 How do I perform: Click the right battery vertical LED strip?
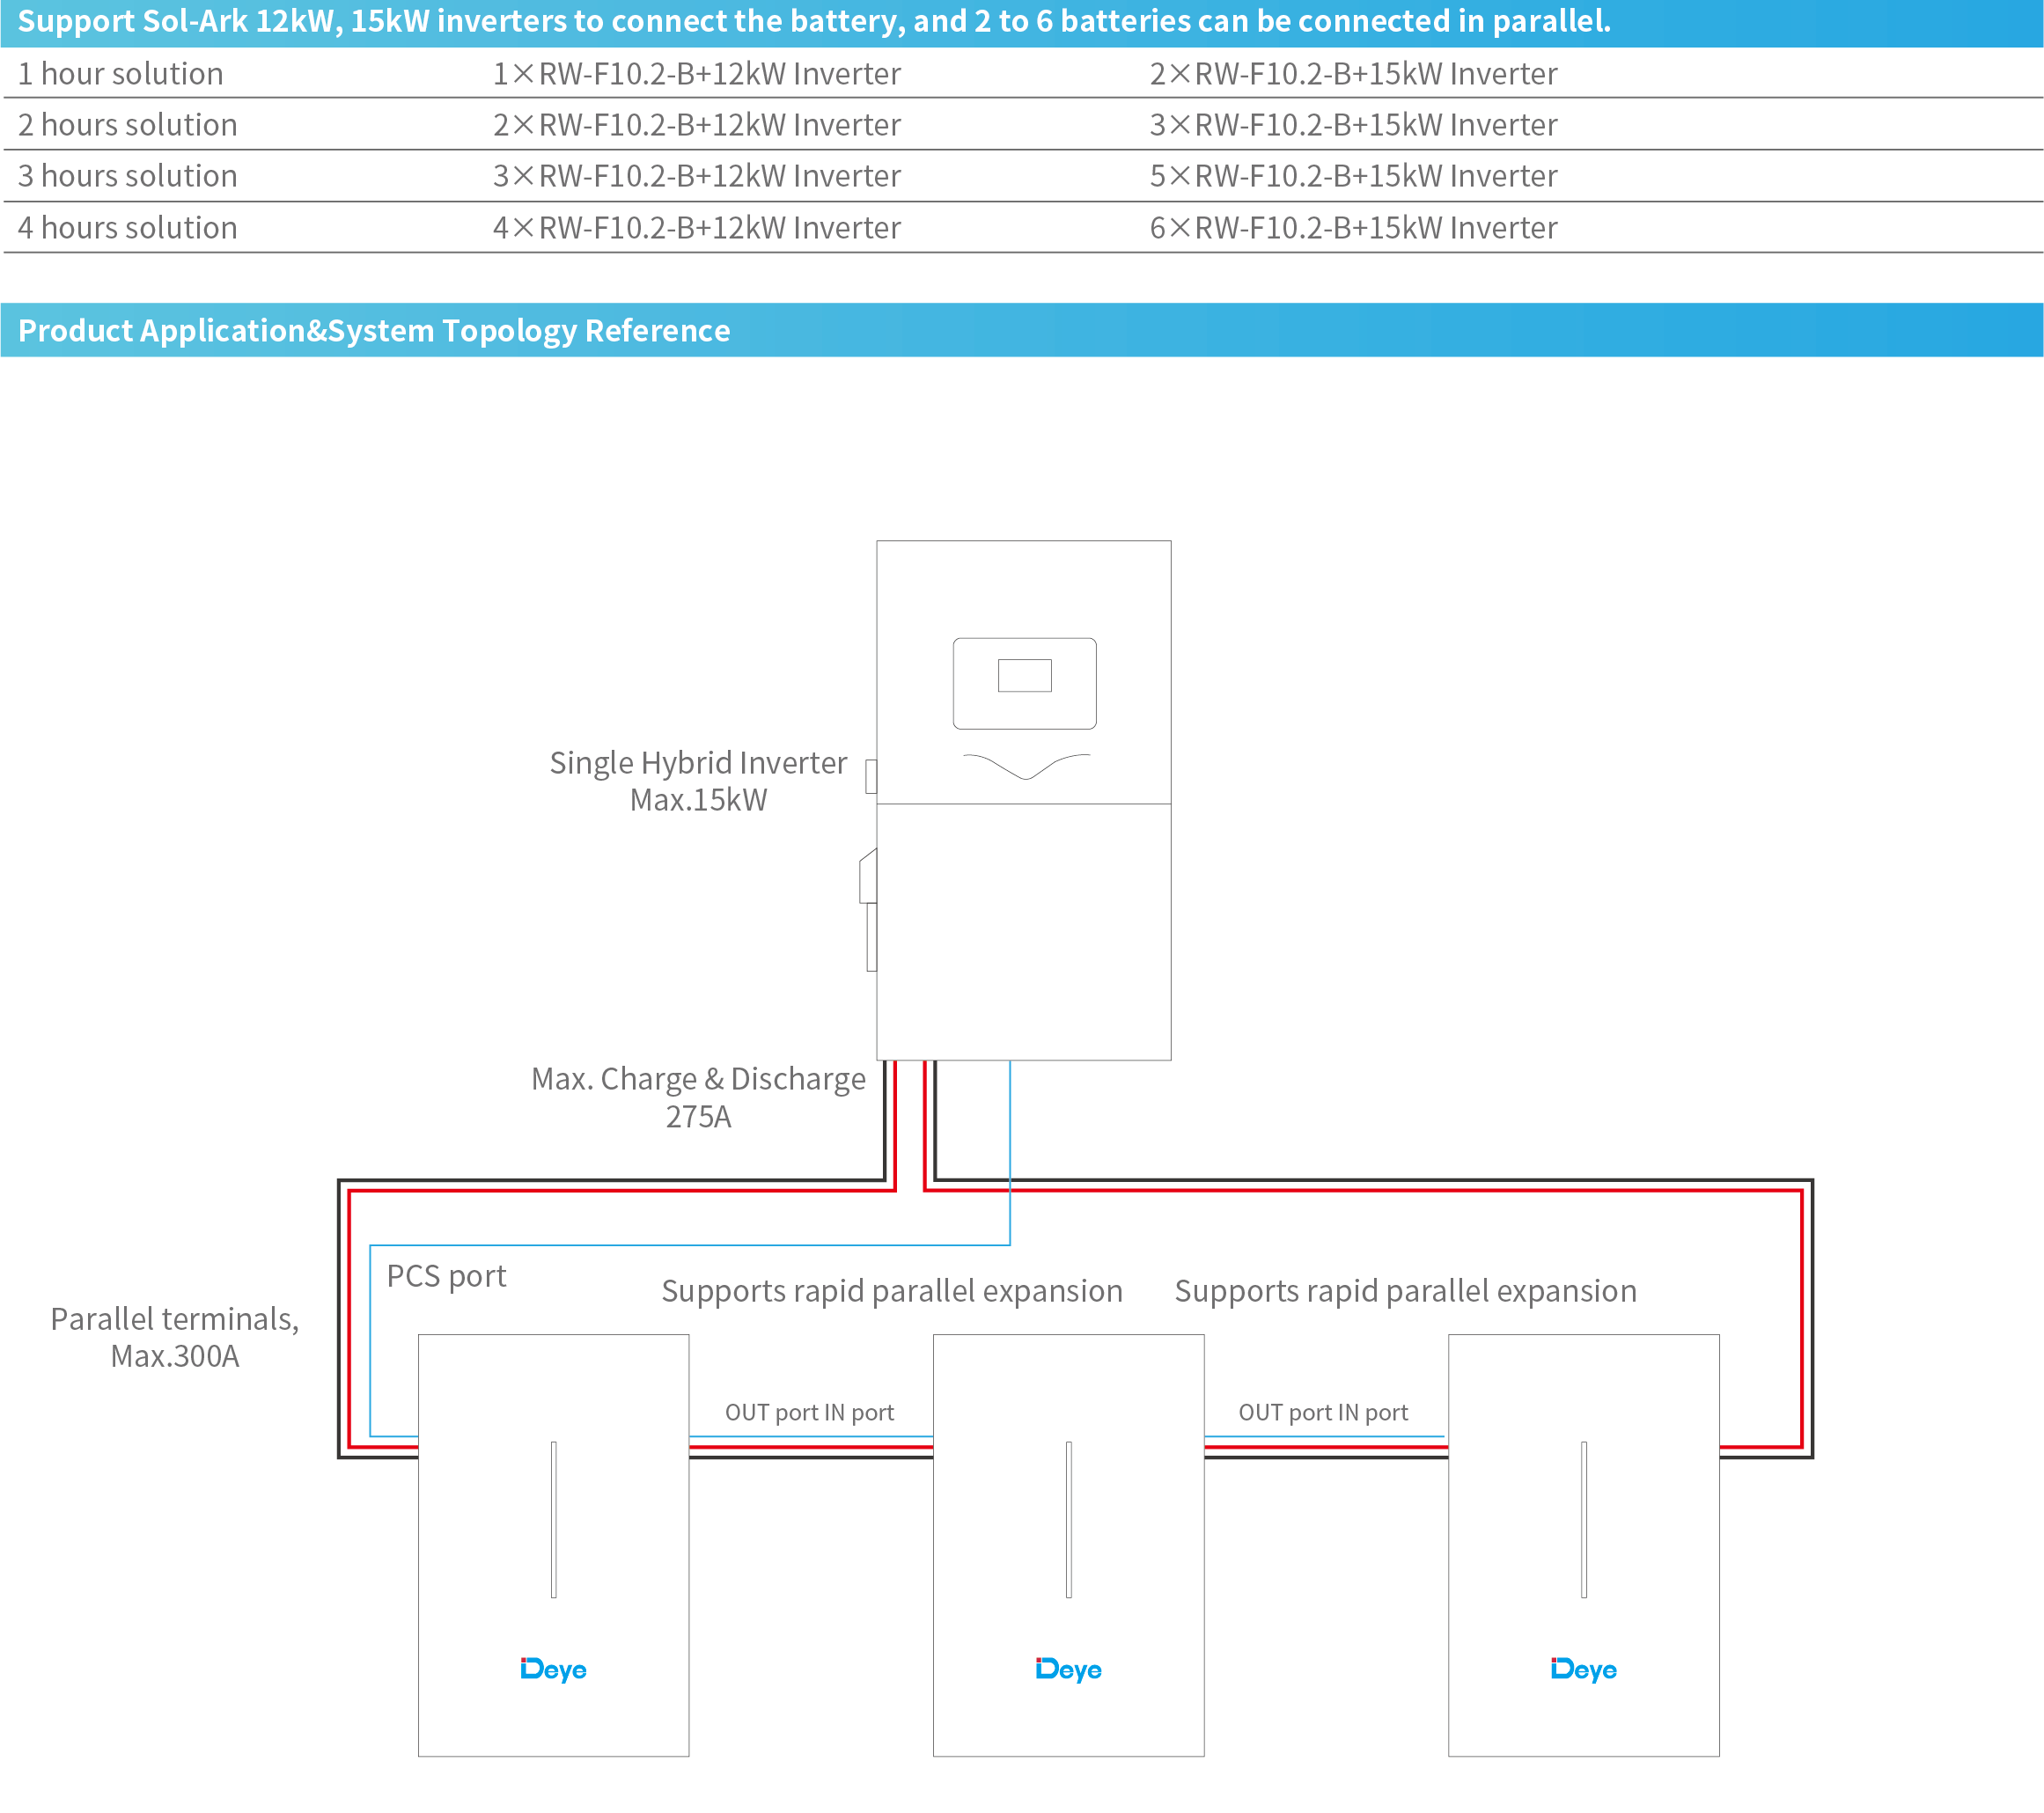pos(1583,1519)
